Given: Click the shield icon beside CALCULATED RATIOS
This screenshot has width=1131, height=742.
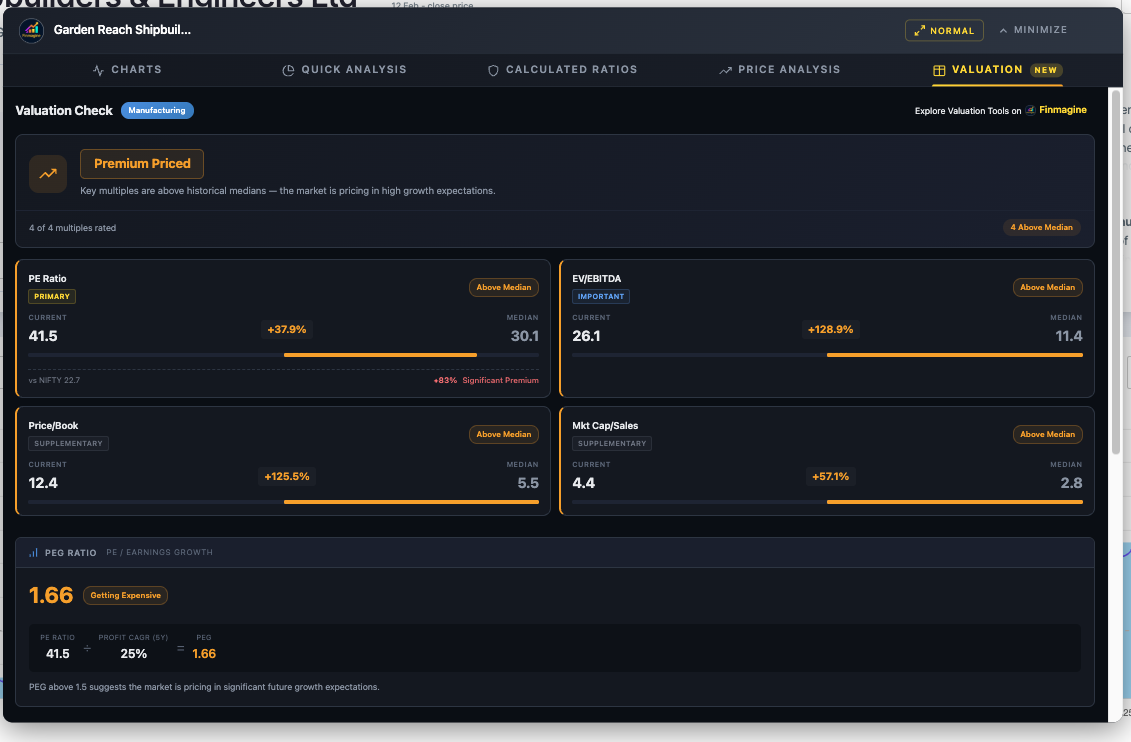Looking at the screenshot, I should pos(493,70).
